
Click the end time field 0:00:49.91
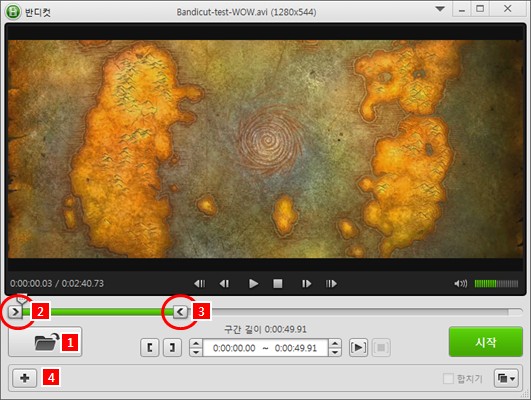point(296,348)
